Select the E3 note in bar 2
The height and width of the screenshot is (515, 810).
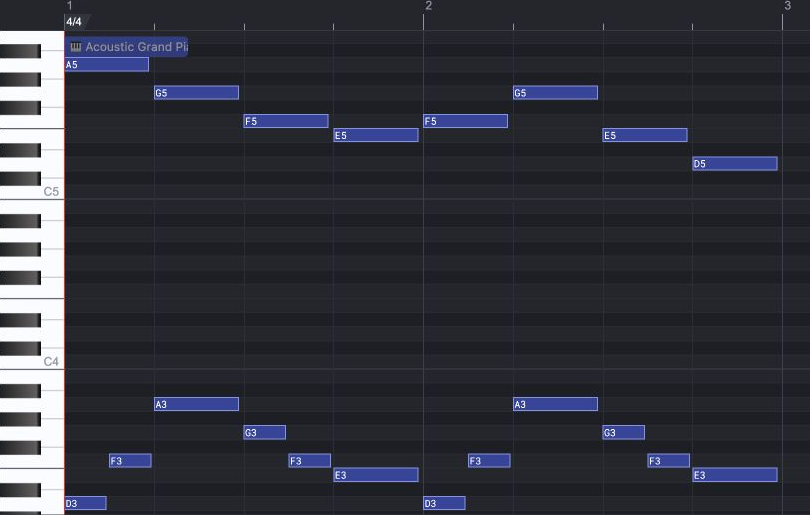coord(735,475)
